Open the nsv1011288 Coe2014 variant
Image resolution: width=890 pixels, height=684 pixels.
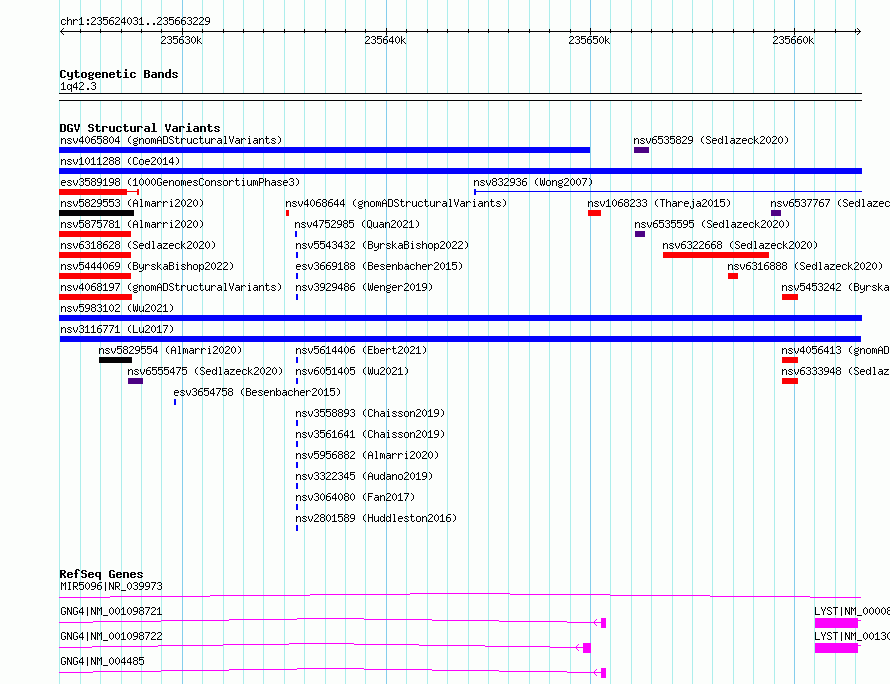[120, 161]
